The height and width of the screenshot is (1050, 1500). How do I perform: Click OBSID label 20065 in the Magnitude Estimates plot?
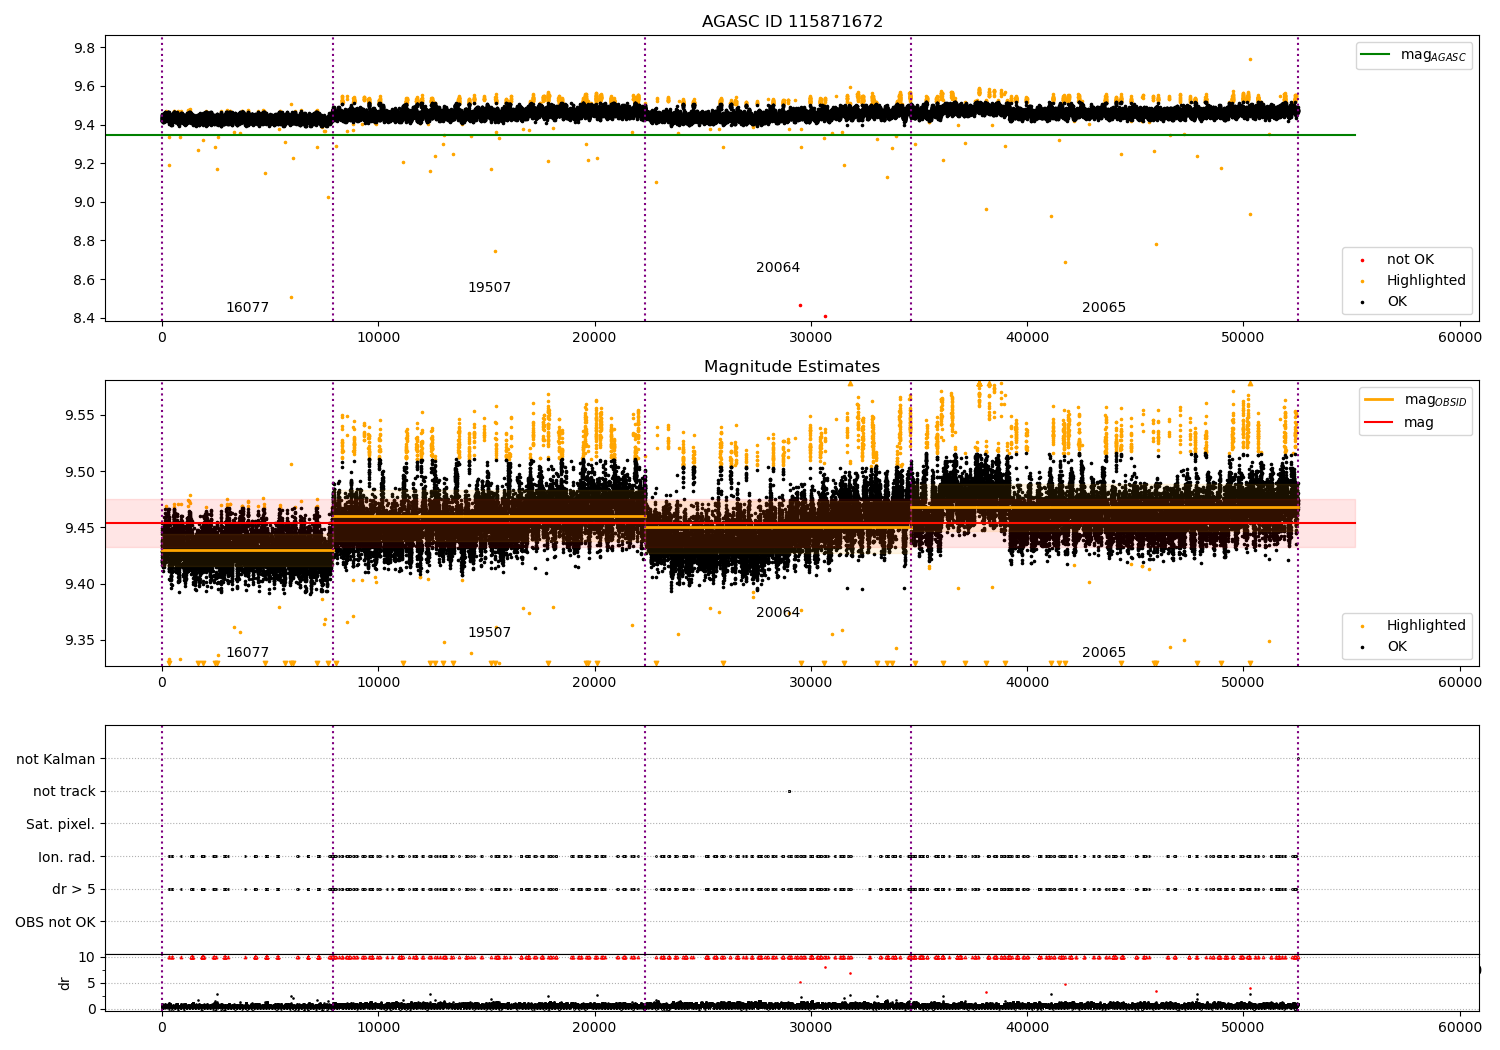pos(1104,652)
